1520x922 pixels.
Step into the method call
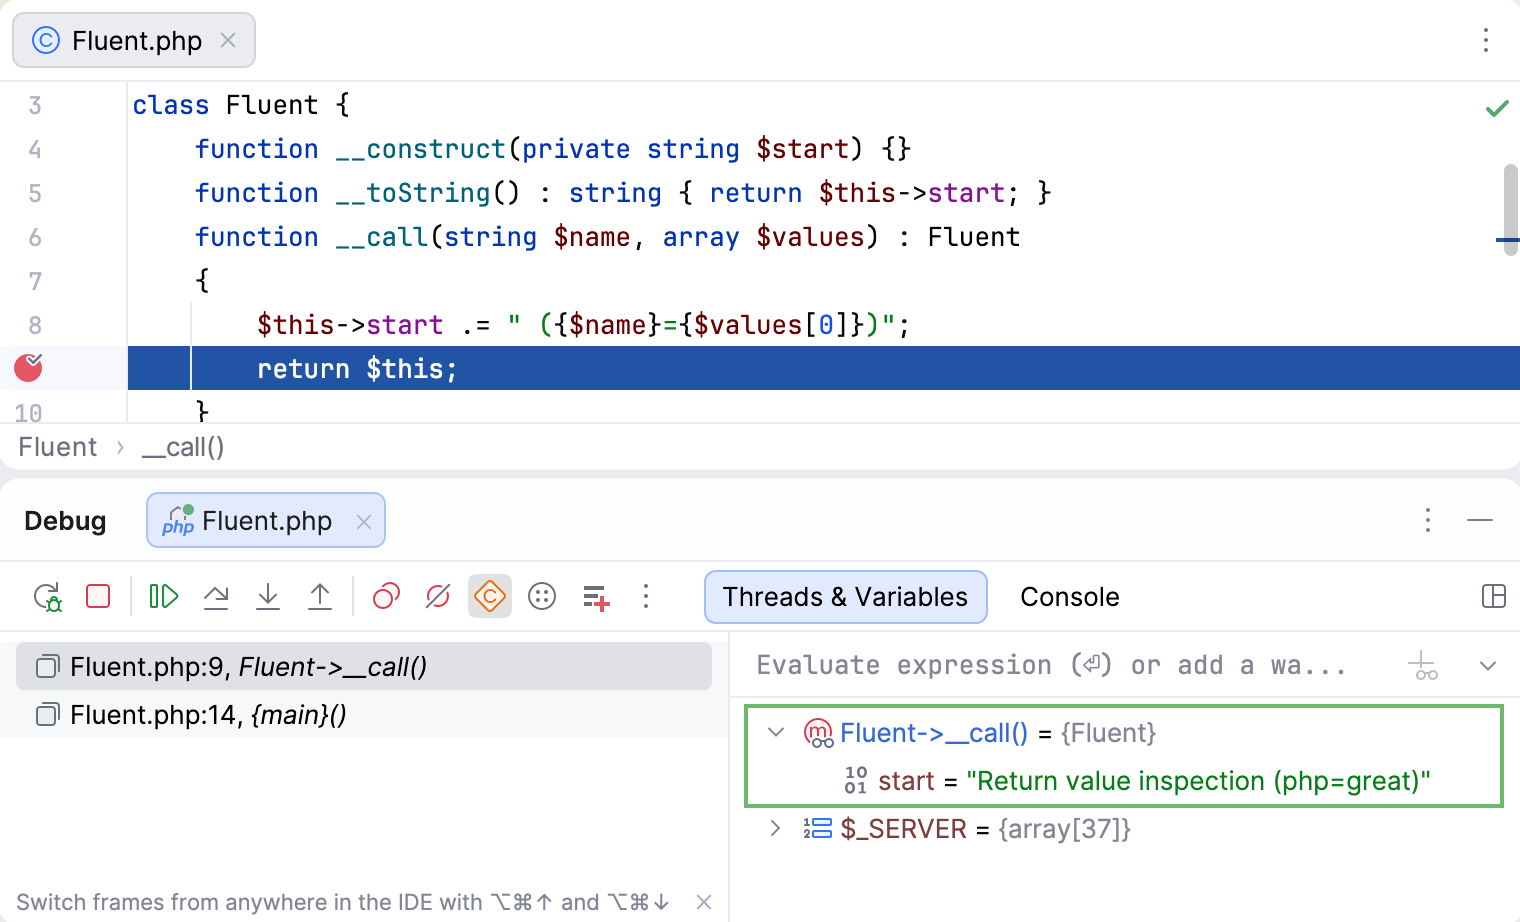pyautogui.click(x=267, y=596)
